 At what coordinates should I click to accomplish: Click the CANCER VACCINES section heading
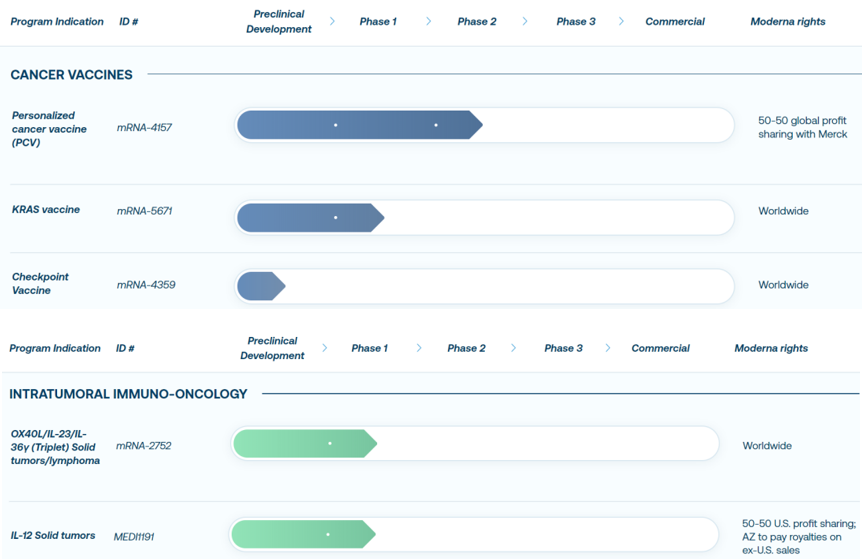71,74
